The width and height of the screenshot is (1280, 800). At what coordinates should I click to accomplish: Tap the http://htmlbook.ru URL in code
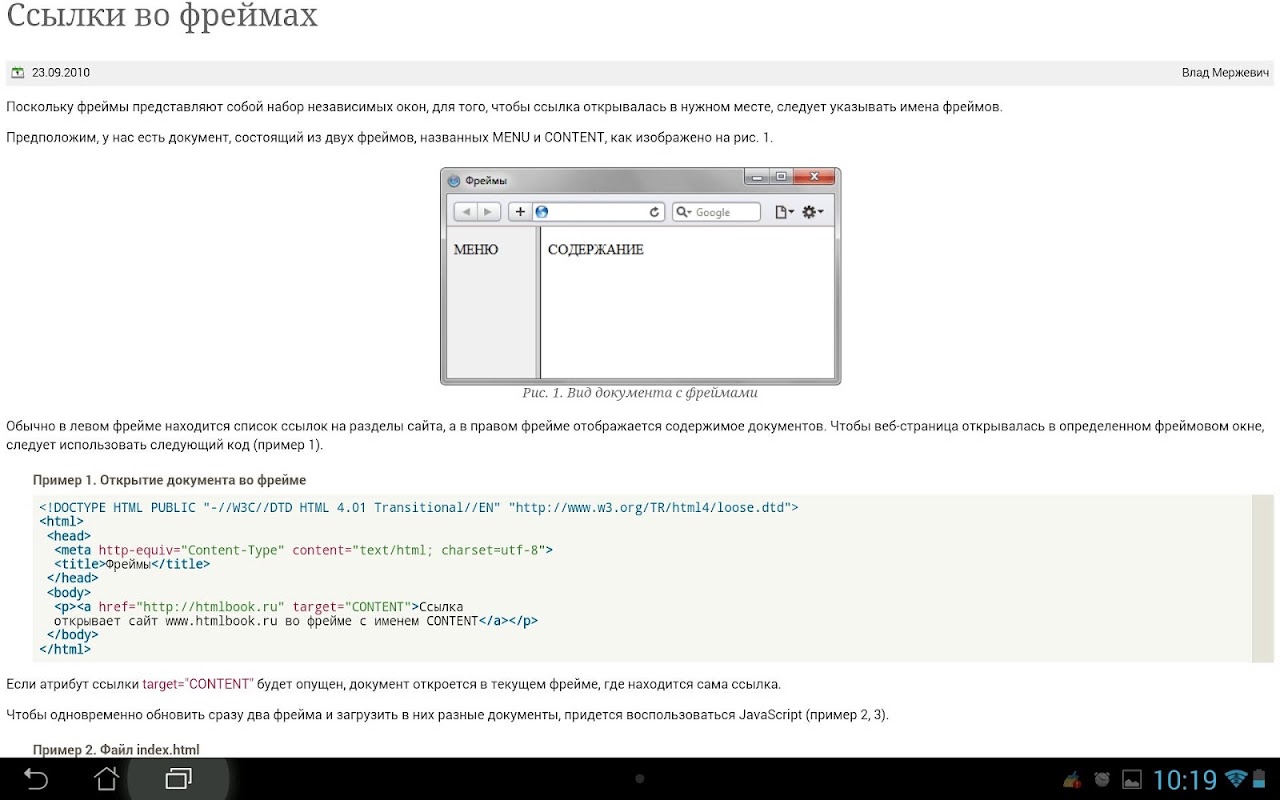pos(211,606)
